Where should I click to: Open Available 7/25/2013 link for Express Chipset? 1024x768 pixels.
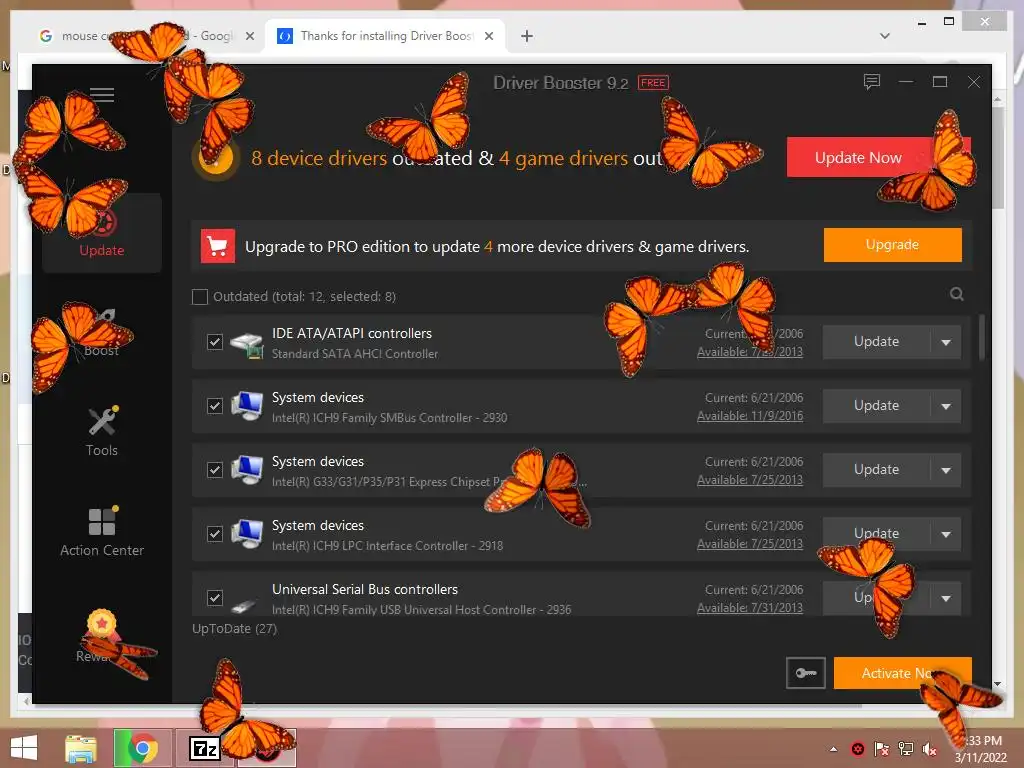coord(750,480)
